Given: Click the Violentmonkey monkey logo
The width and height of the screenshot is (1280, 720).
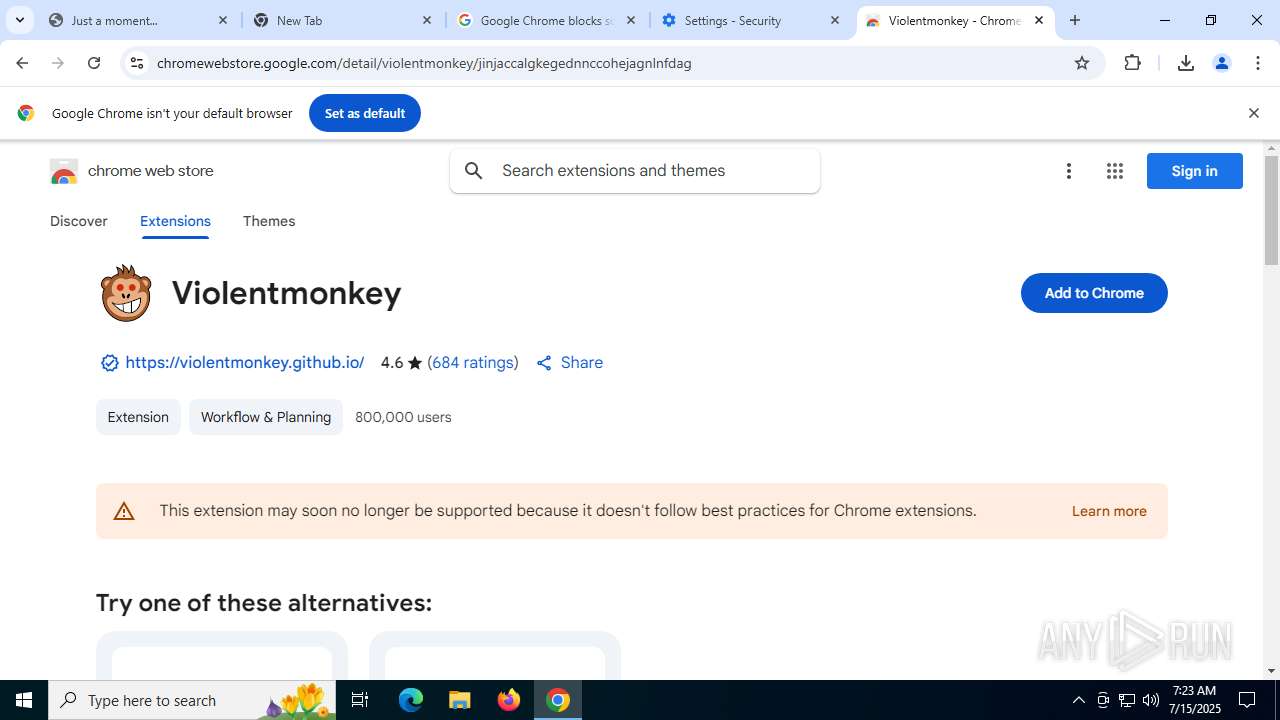Looking at the screenshot, I should [126, 293].
